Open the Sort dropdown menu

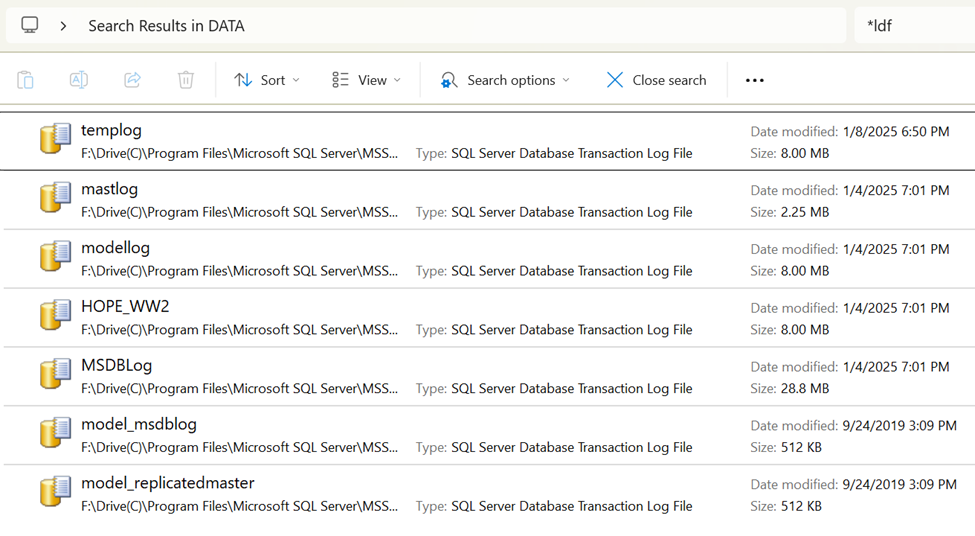[x=267, y=80]
